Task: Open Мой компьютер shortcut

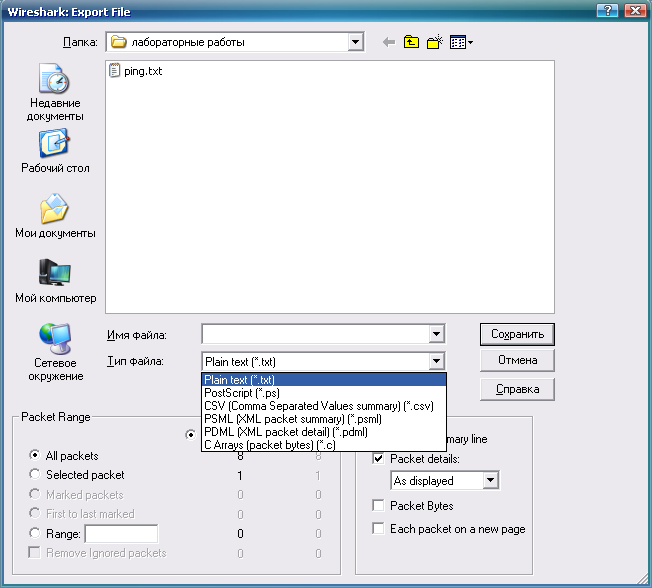Action: (55, 281)
